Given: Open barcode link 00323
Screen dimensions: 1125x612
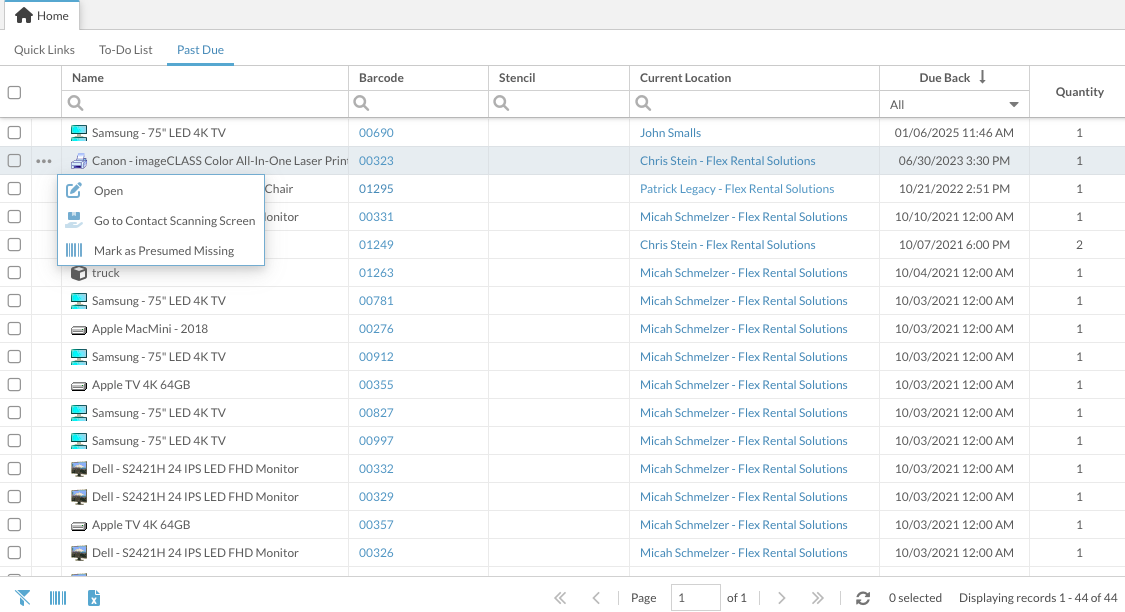Looking at the screenshot, I should [x=376, y=161].
